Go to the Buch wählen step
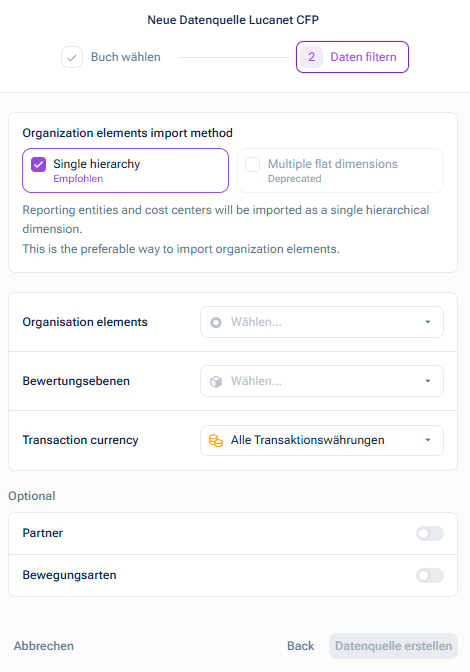The width and height of the screenshot is (470, 672). 111,57
